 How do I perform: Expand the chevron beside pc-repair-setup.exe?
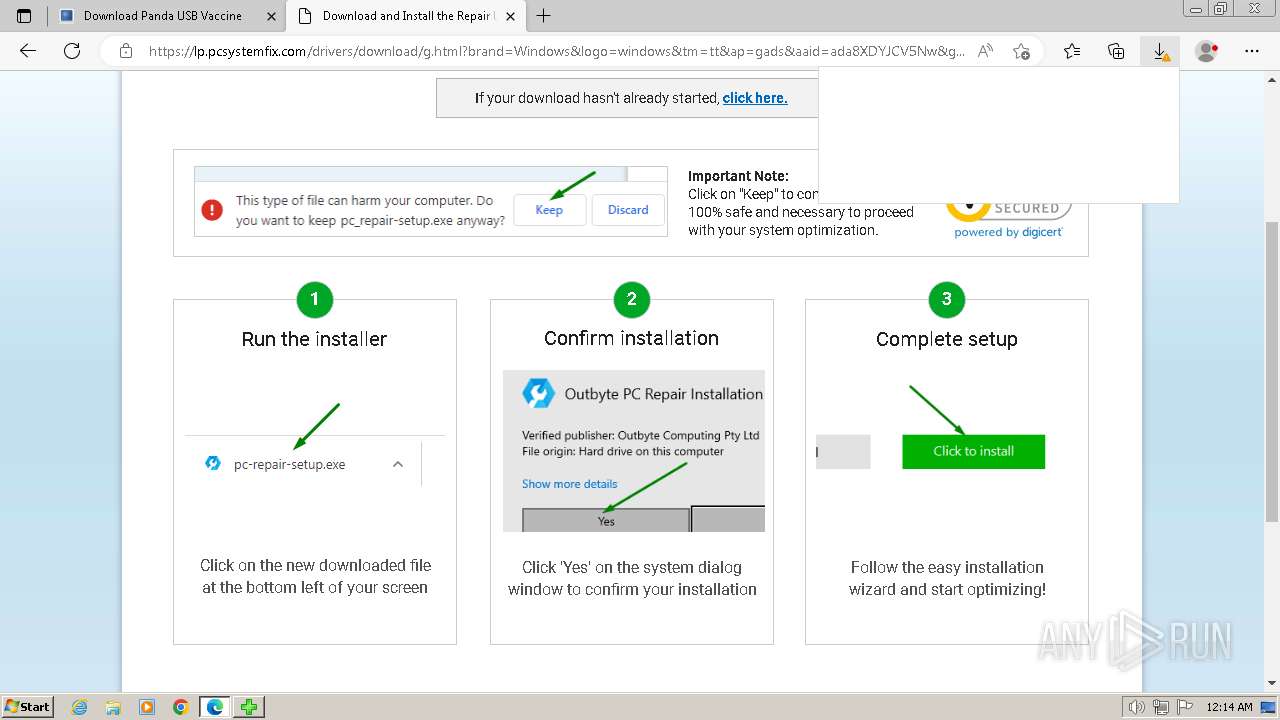(x=398, y=464)
